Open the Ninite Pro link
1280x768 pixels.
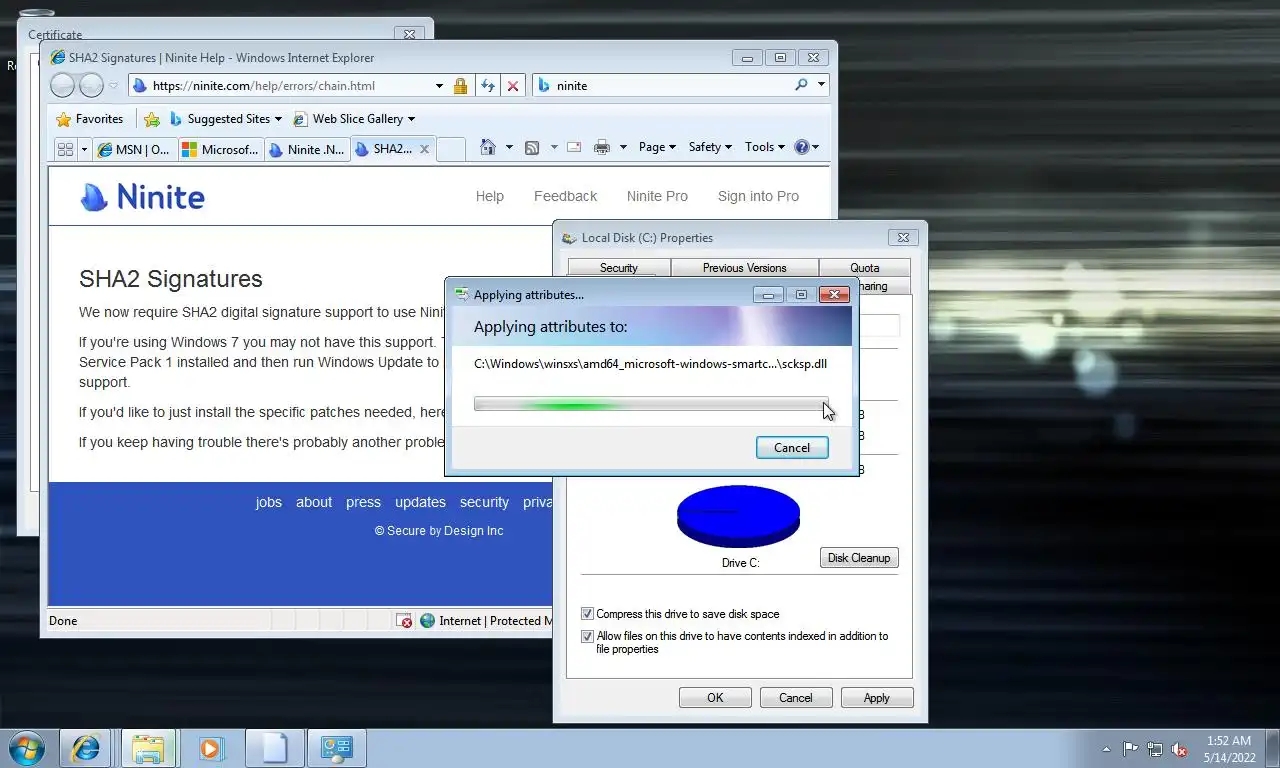pyautogui.click(x=657, y=197)
